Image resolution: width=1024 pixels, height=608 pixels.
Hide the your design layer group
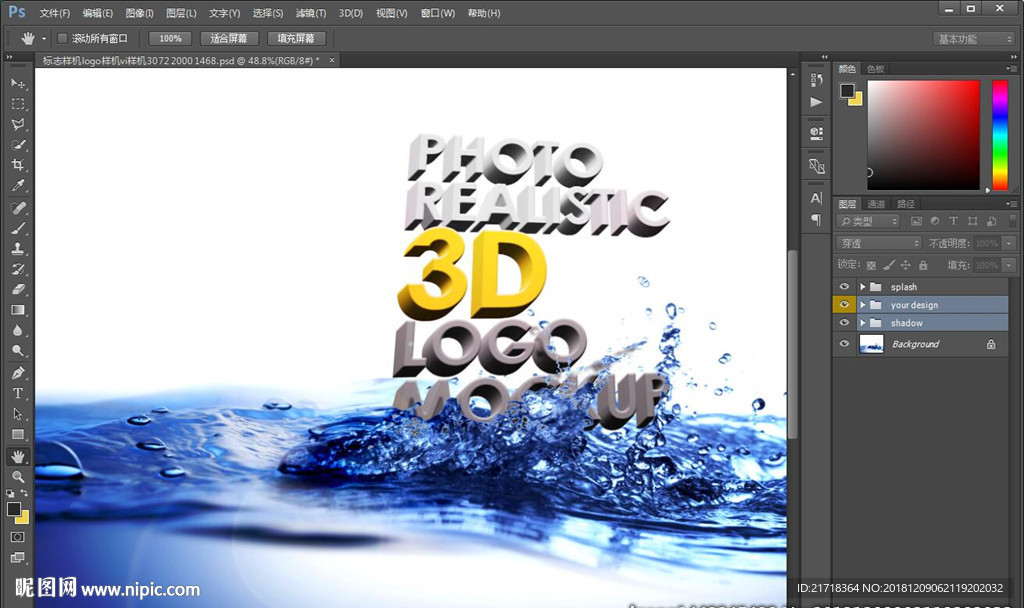844,304
